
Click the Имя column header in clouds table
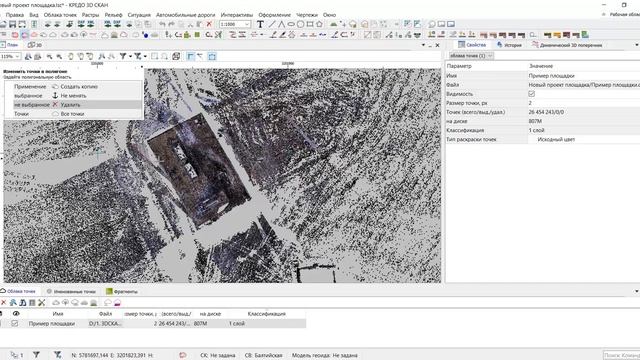pyautogui.click(x=58, y=314)
